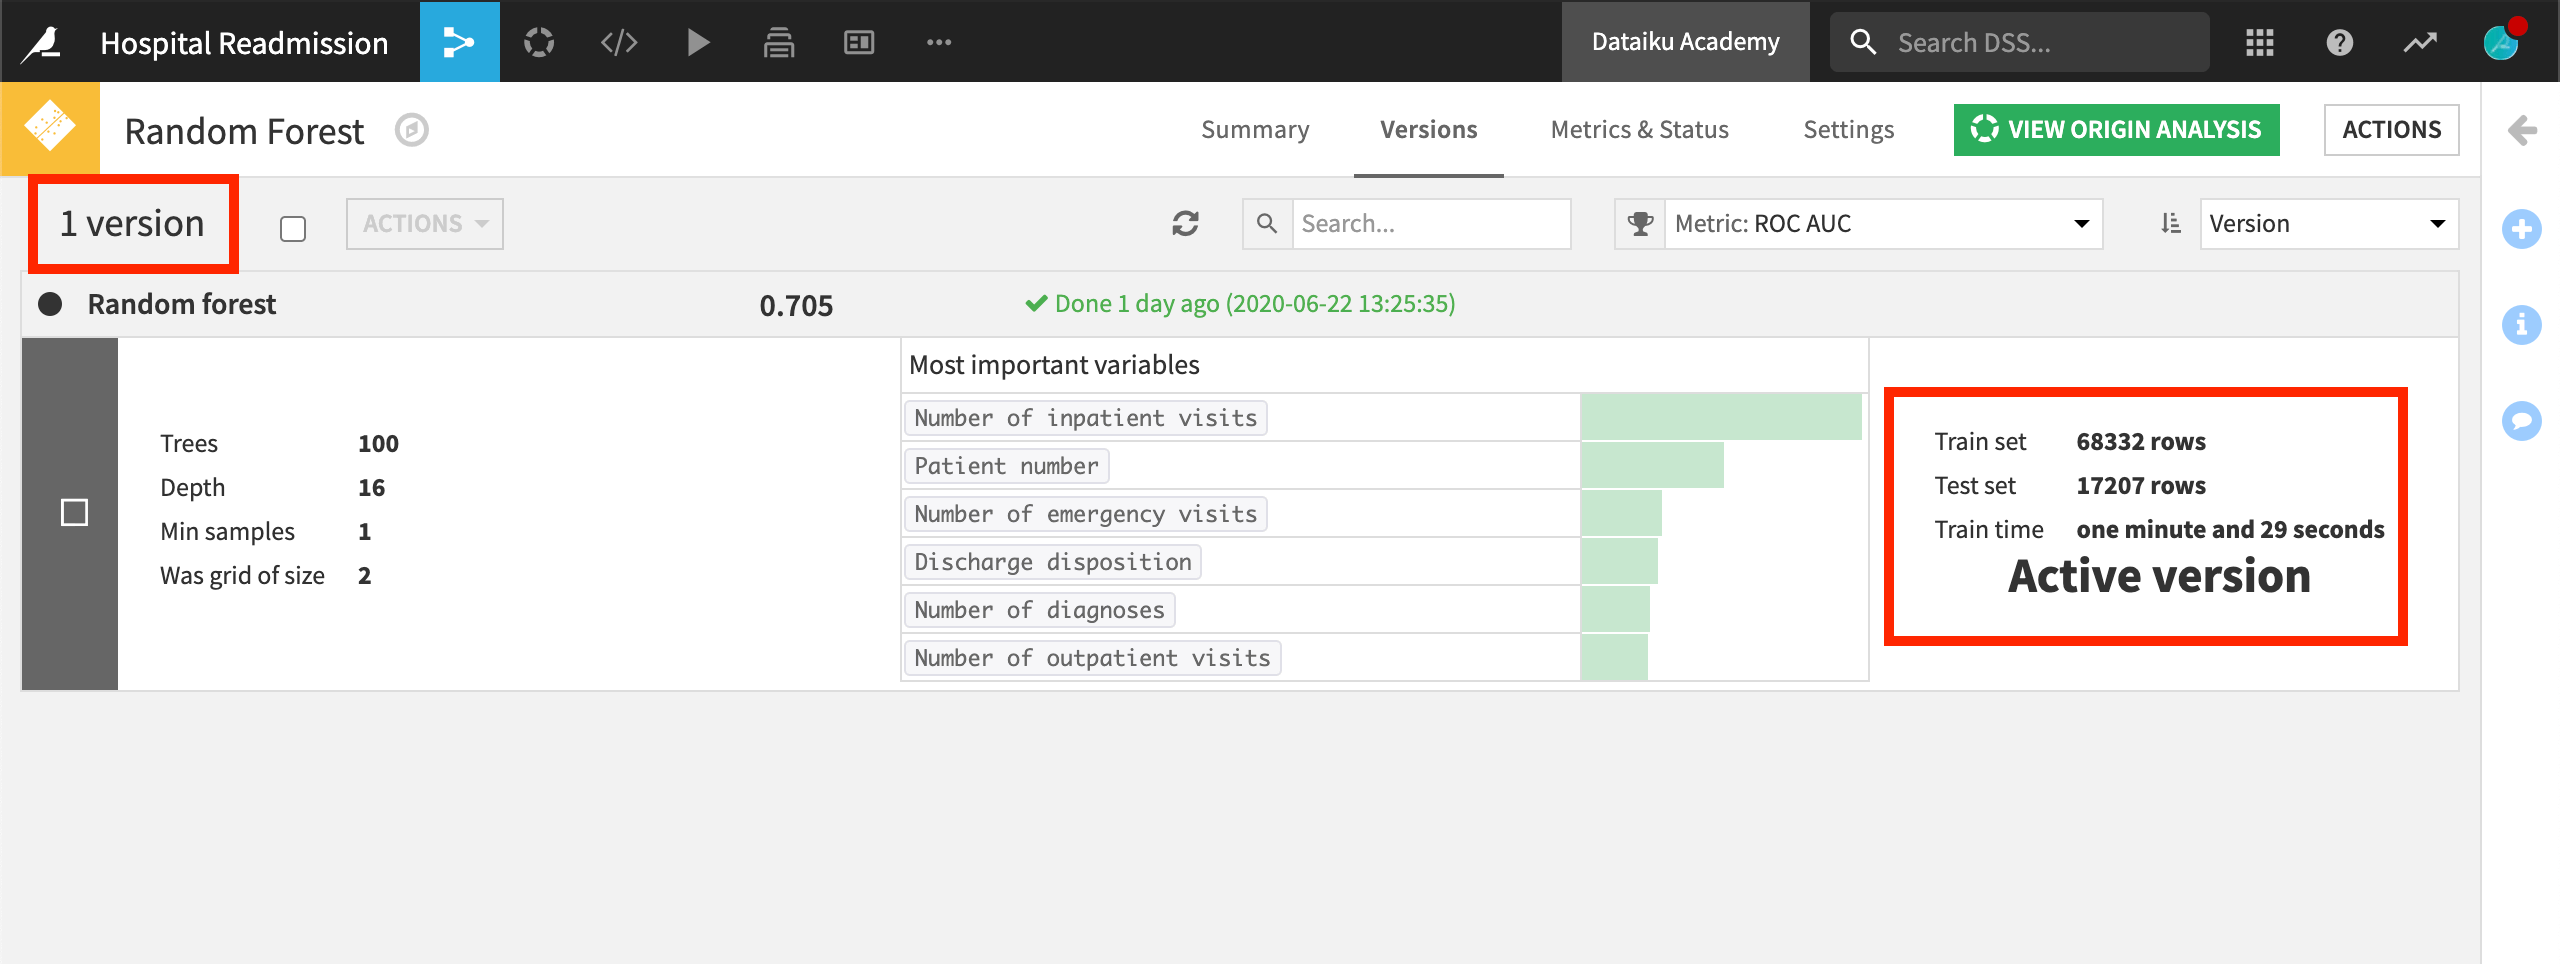Open the Dashboards icon
Screen dimensions: 2560x964
(859, 42)
